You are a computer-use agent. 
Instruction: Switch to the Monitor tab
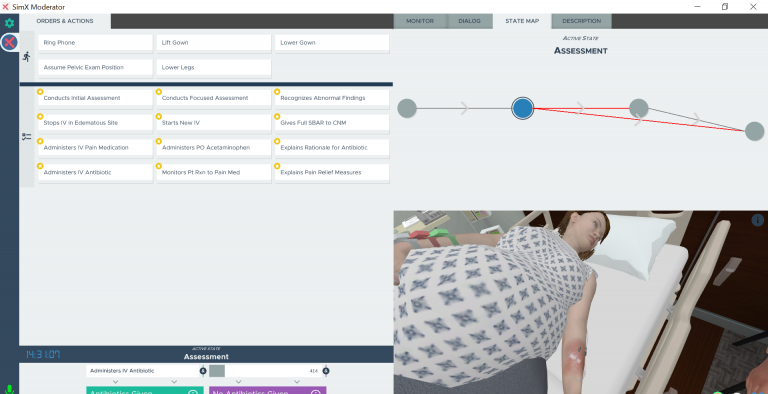point(420,21)
